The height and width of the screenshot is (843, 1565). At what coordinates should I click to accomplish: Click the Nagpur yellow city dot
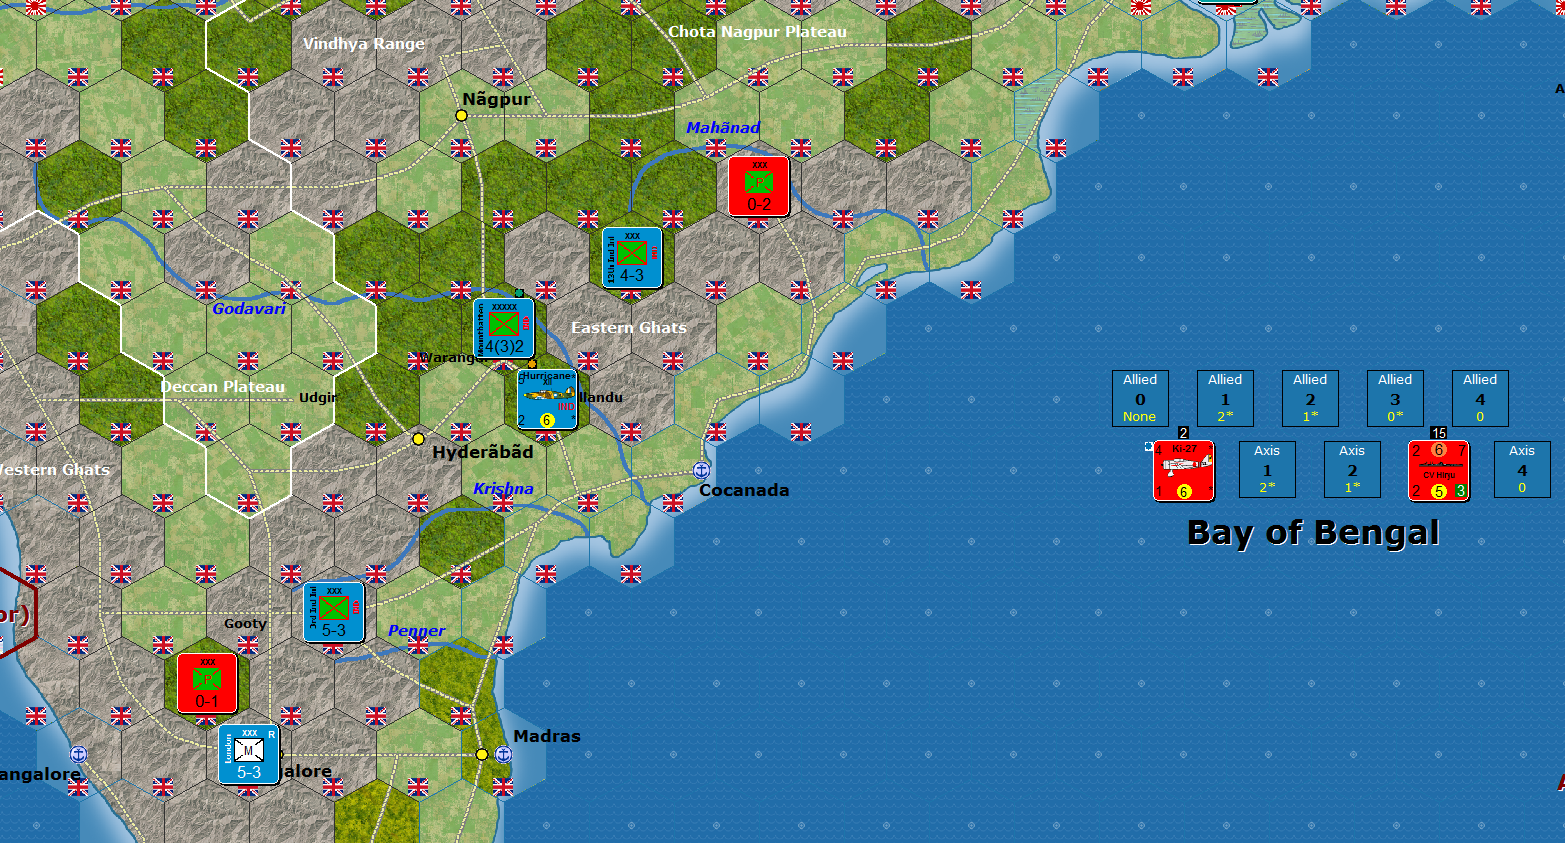(x=461, y=115)
